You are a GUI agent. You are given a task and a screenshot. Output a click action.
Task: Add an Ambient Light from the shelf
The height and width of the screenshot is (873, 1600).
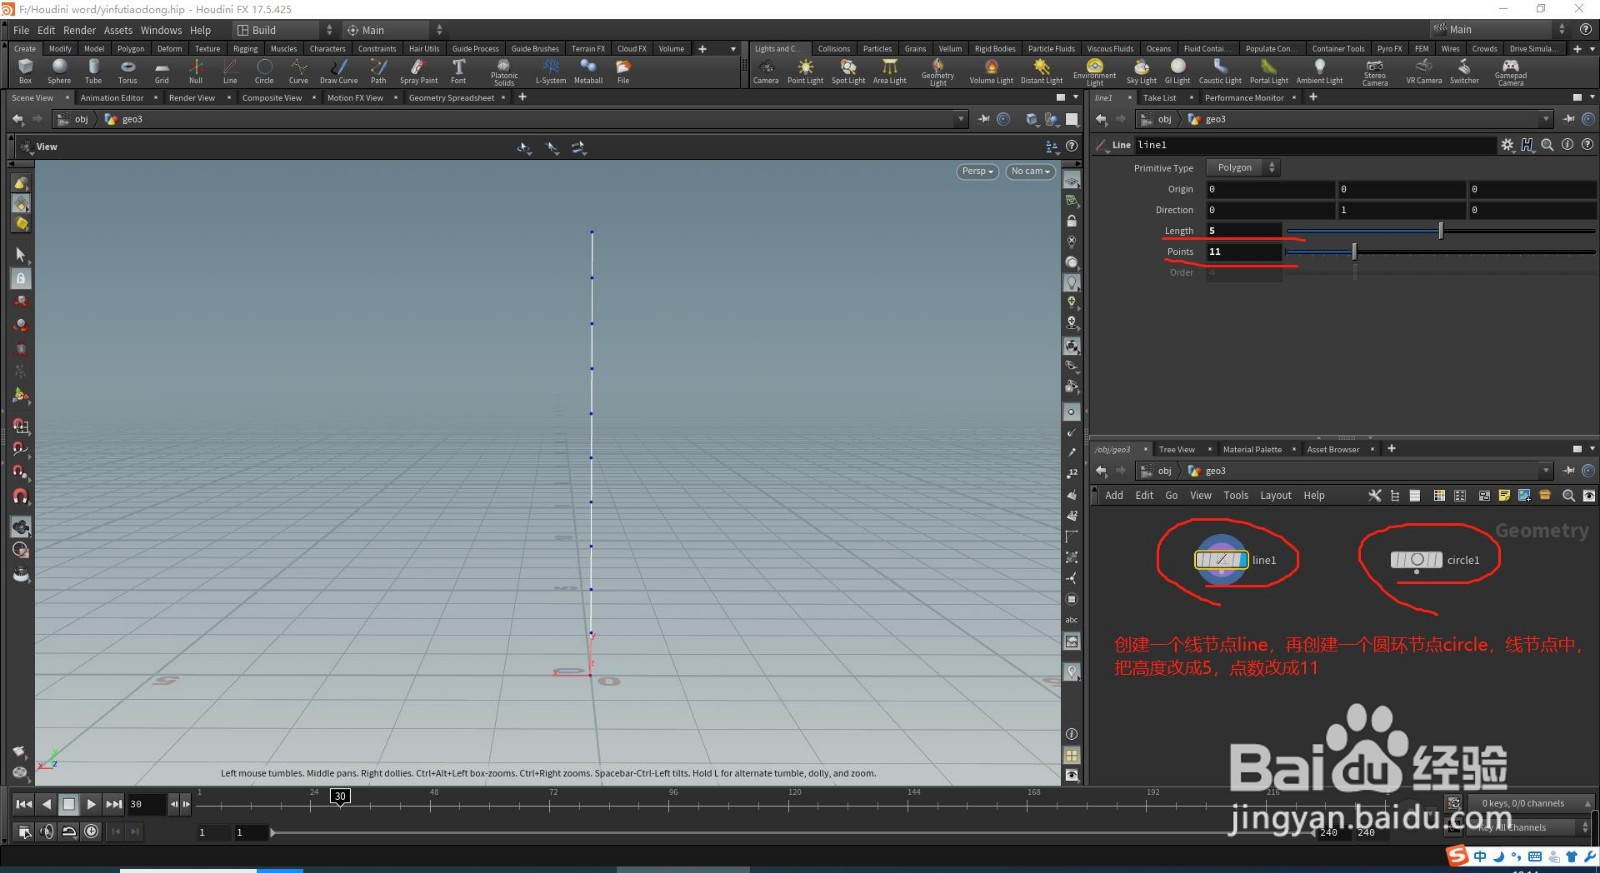[1319, 71]
